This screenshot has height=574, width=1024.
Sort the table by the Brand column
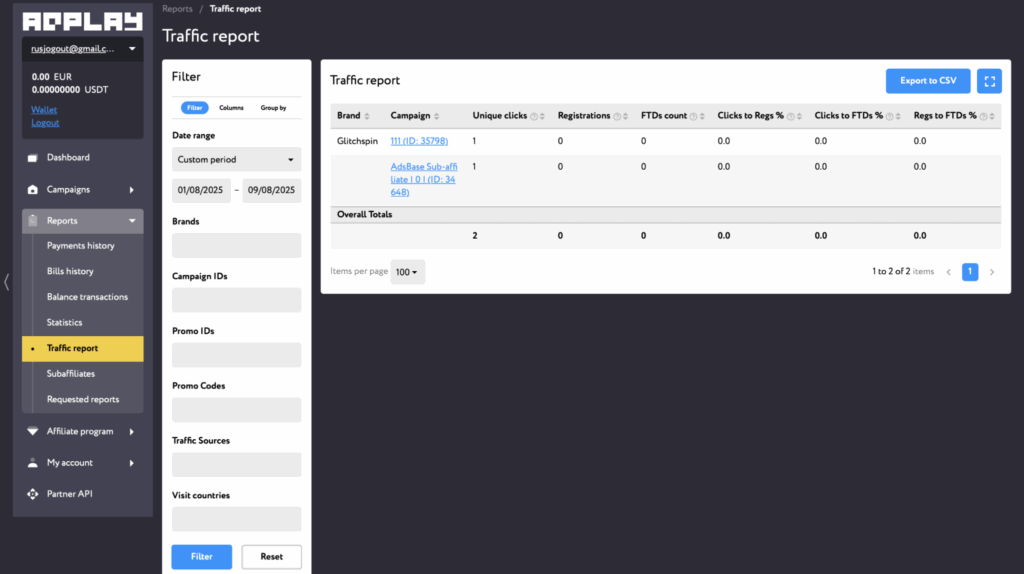(367, 116)
